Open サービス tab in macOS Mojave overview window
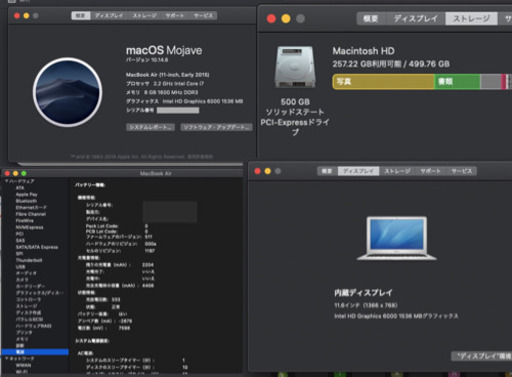Image resolution: width=512 pixels, height=377 pixels. (203, 15)
